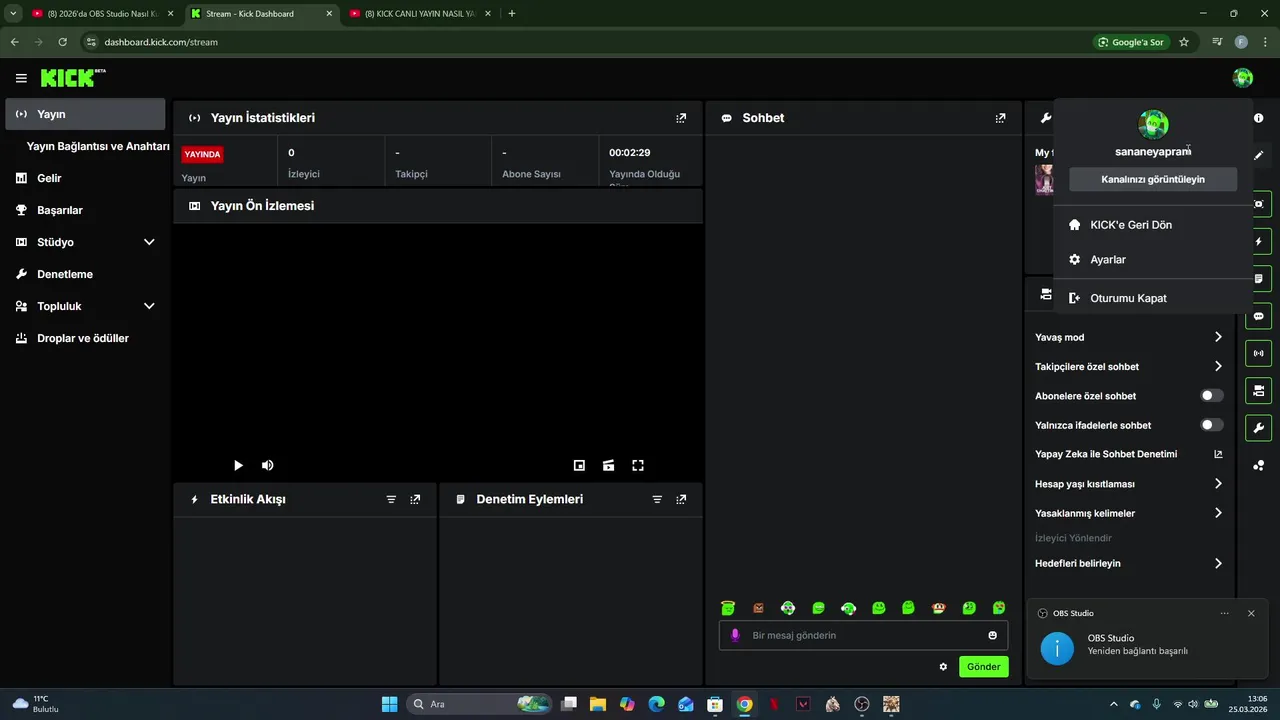Viewport: 1280px width, 720px height.
Task: Insert the halo emote into chat
Action: pos(728,608)
